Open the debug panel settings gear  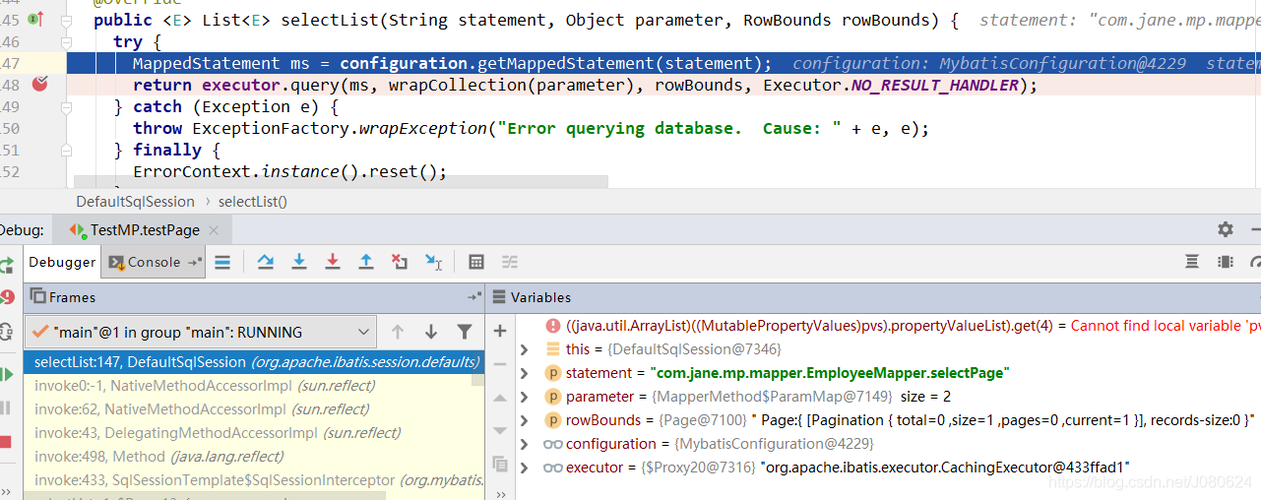[1225, 229]
